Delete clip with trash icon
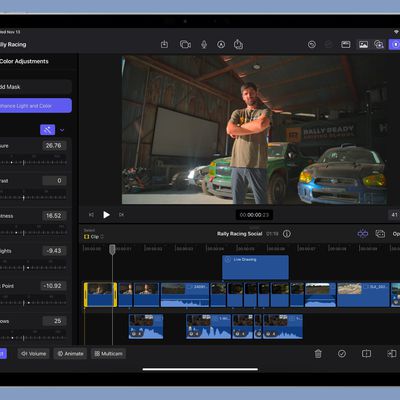Image resolution: width=400 pixels, height=400 pixels. tap(318, 354)
